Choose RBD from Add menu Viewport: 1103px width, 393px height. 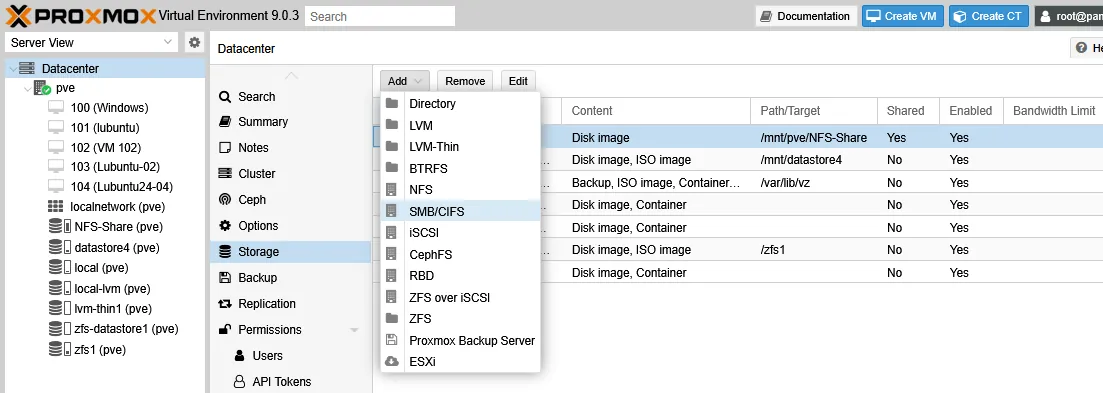460,276
